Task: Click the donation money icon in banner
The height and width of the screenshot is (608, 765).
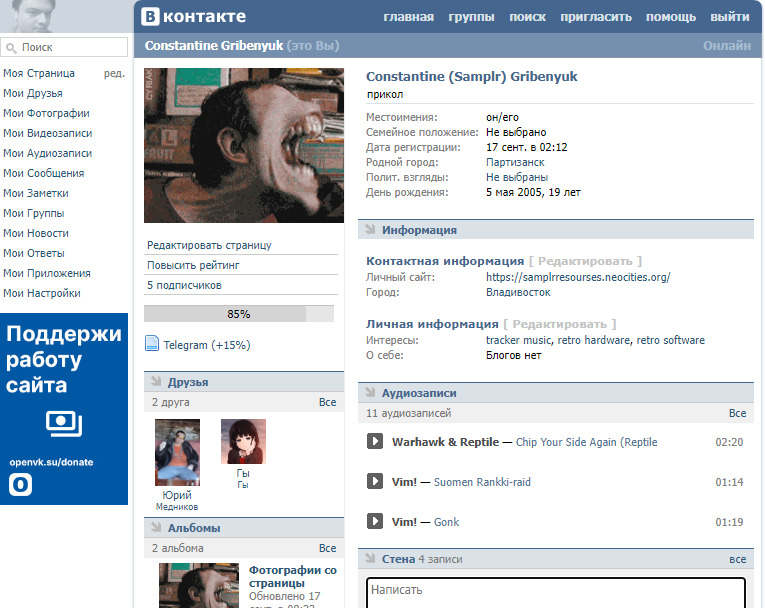Action: (64, 423)
